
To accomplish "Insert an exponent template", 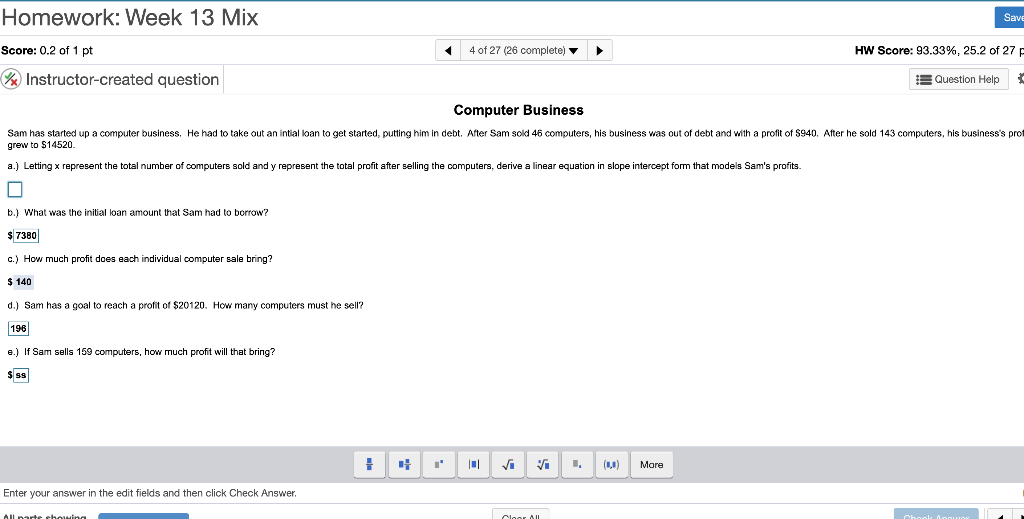I will point(439,465).
